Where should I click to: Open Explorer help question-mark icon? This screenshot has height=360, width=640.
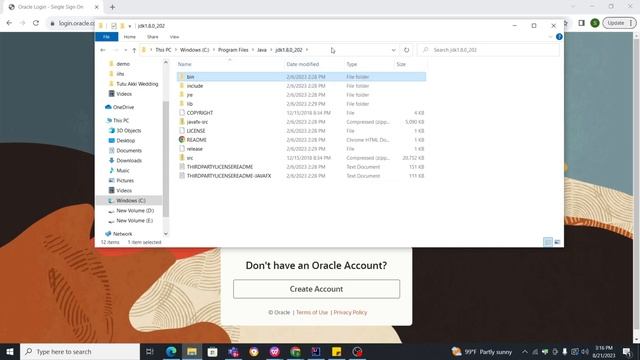coord(559,37)
